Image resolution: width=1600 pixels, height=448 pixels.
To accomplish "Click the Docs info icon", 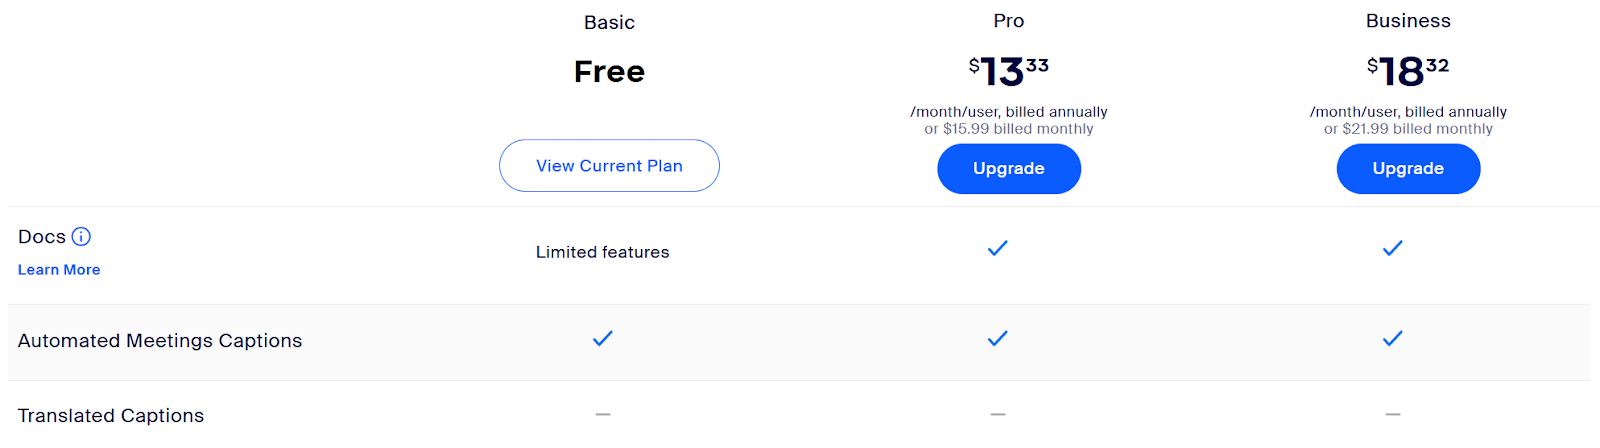I will (x=81, y=237).
